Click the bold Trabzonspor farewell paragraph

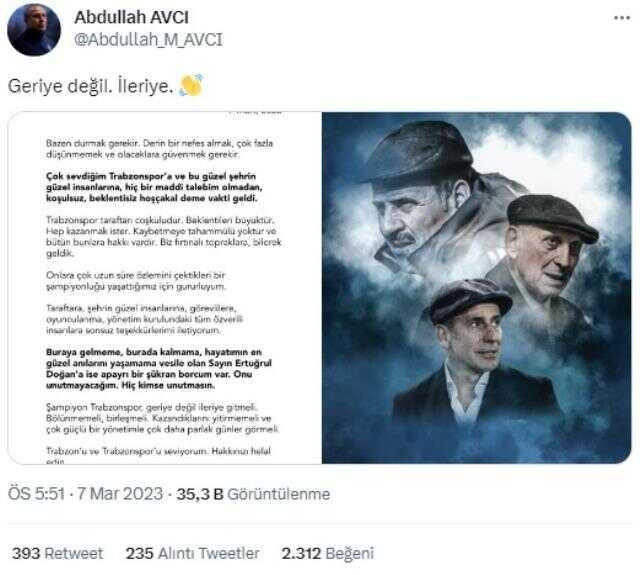click(154, 187)
